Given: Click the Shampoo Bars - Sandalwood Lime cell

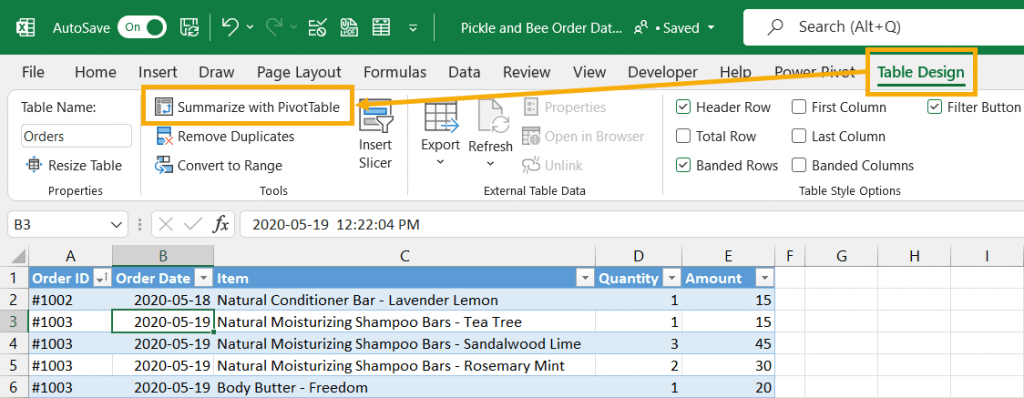Looking at the screenshot, I should click(405, 344).
